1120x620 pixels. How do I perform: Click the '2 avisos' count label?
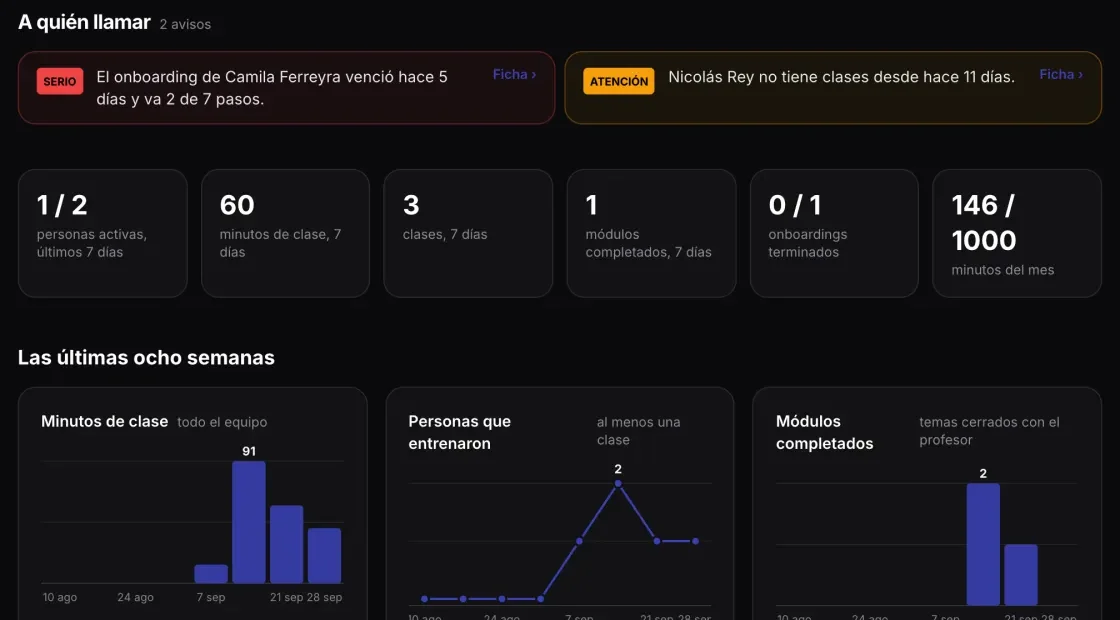[x=185, y=24]
